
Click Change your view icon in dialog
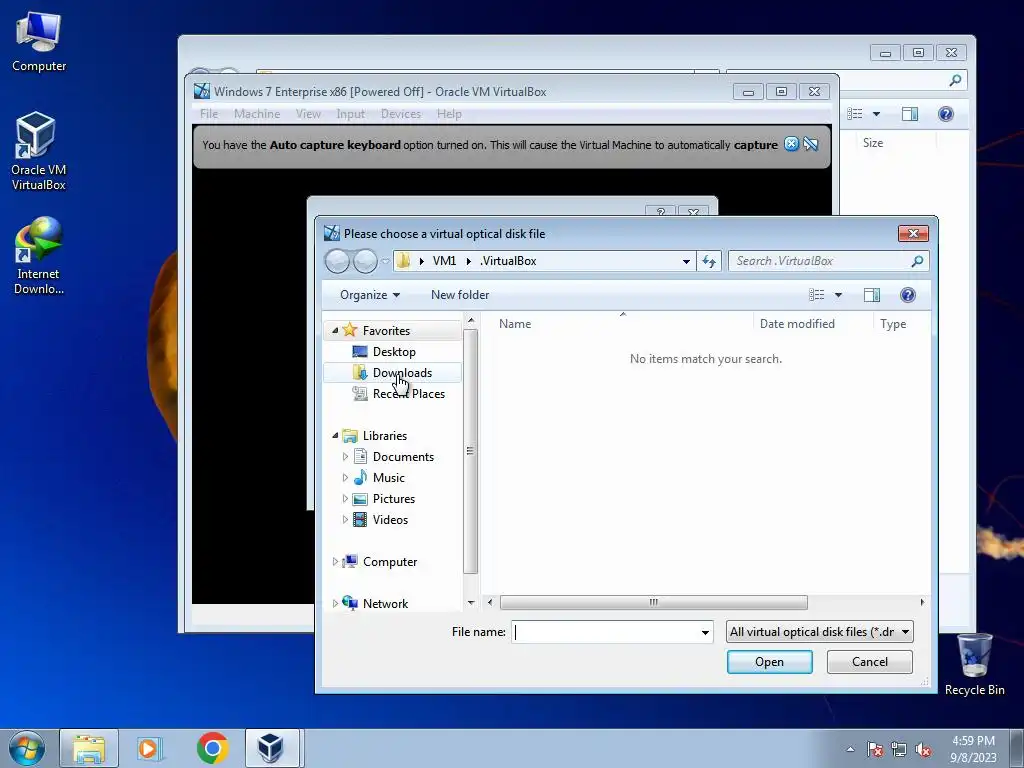click(x=816, y=295)
